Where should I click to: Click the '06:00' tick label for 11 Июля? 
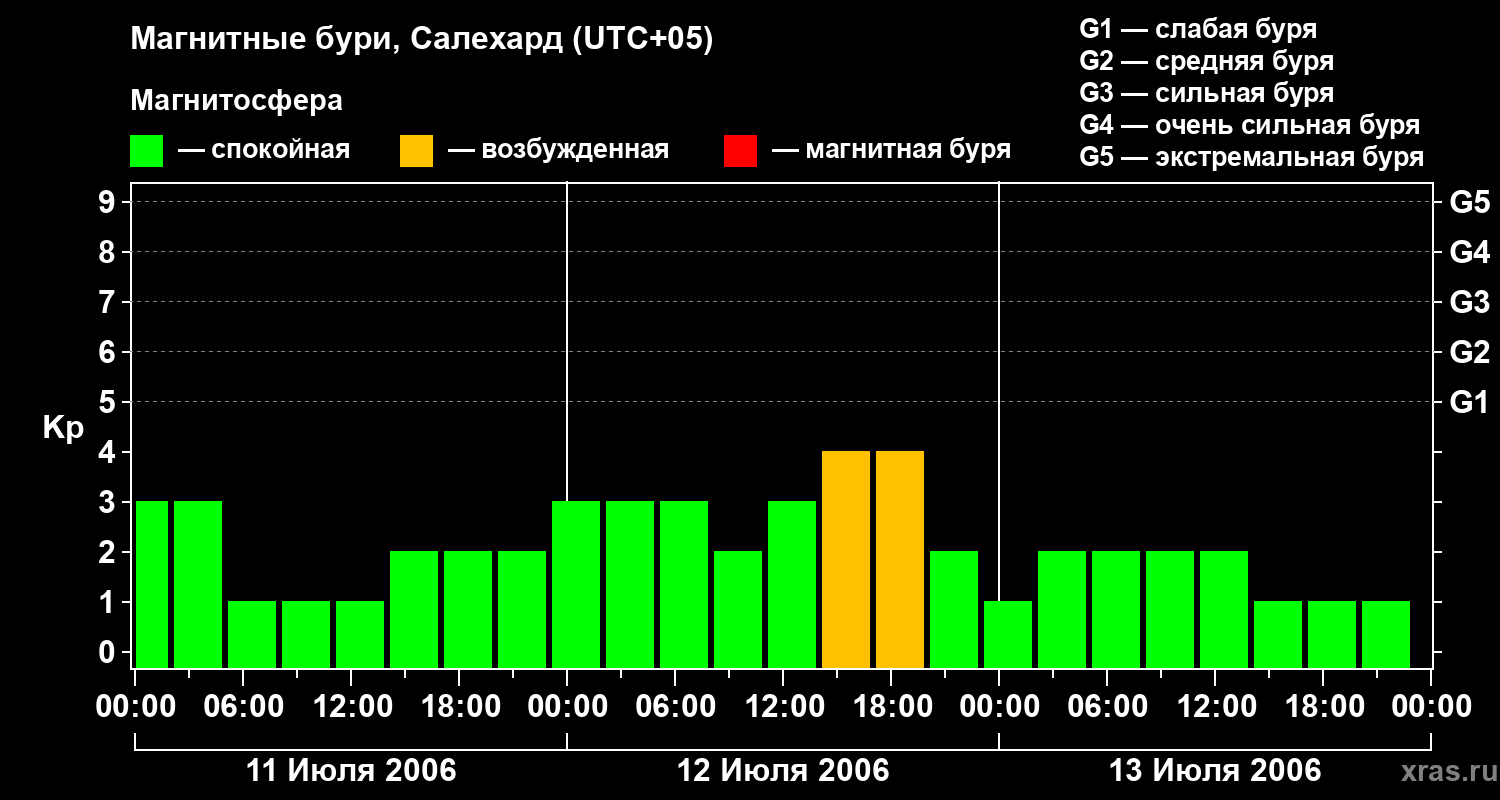pyautogui.click(x=244, y=707)
